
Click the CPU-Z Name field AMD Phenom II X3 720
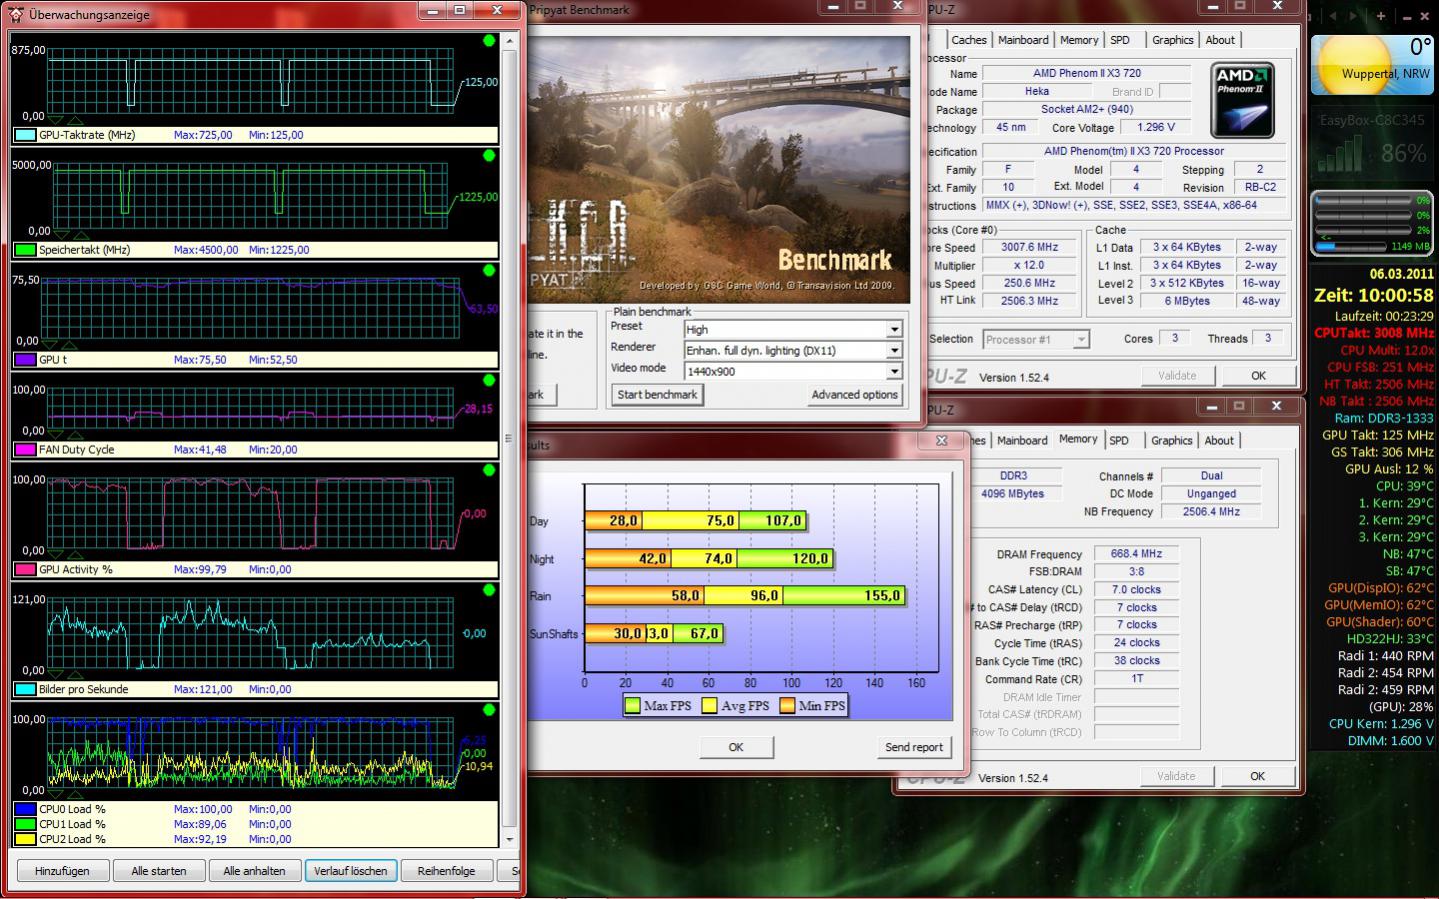pyautogui.click(x=1086, y=73)
